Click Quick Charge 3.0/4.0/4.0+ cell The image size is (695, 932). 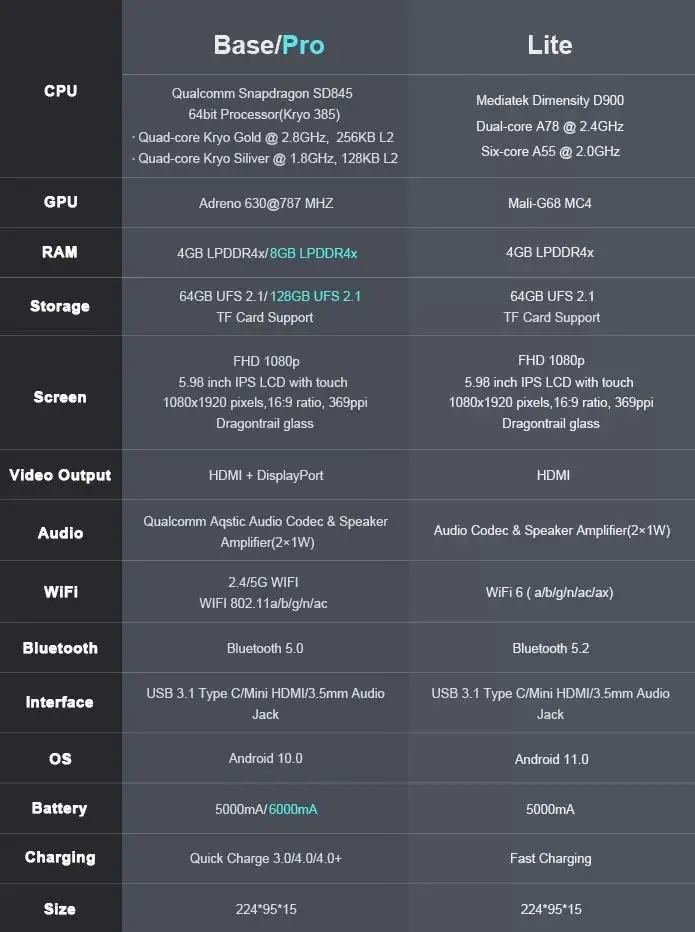coord(266,858)
